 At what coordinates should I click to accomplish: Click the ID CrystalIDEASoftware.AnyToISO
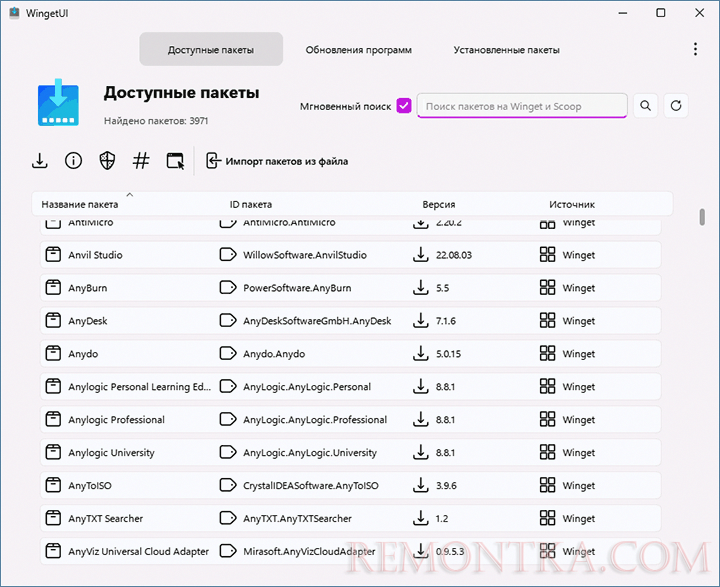coord(311,486)
